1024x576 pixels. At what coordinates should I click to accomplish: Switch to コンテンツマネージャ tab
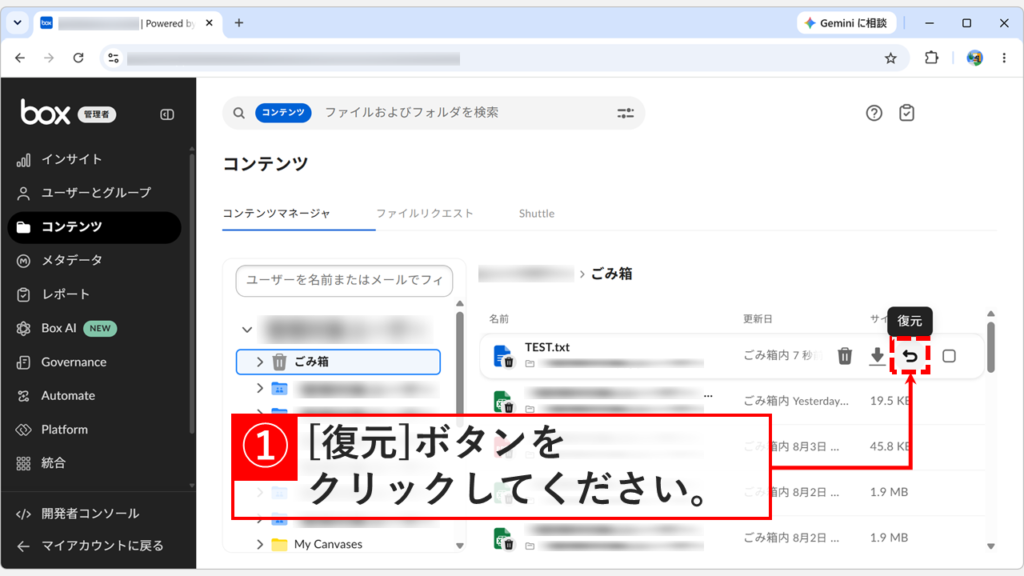tap(277, 214)
